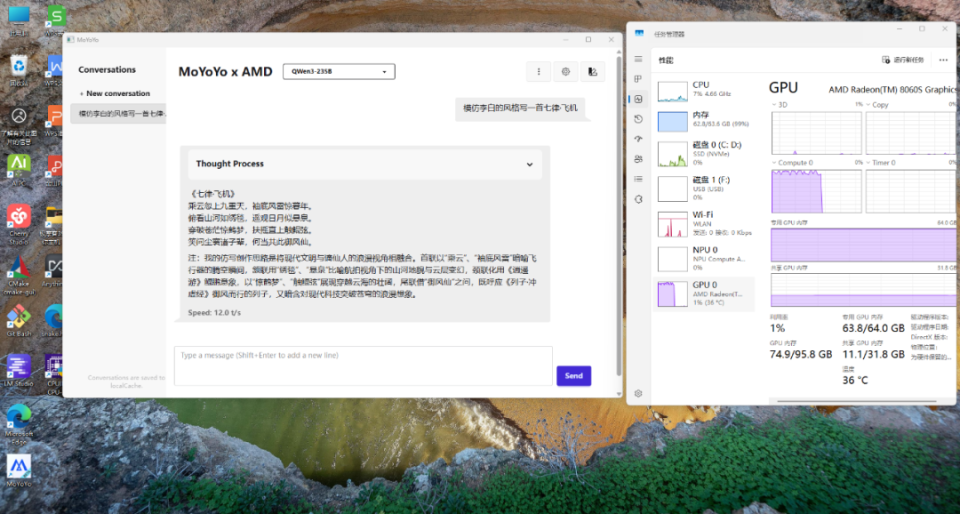Open Startup apps icon in Task Manager
The height and width of the screenshot is (514, 960).
pyautogui.click(x=639, y=139)
